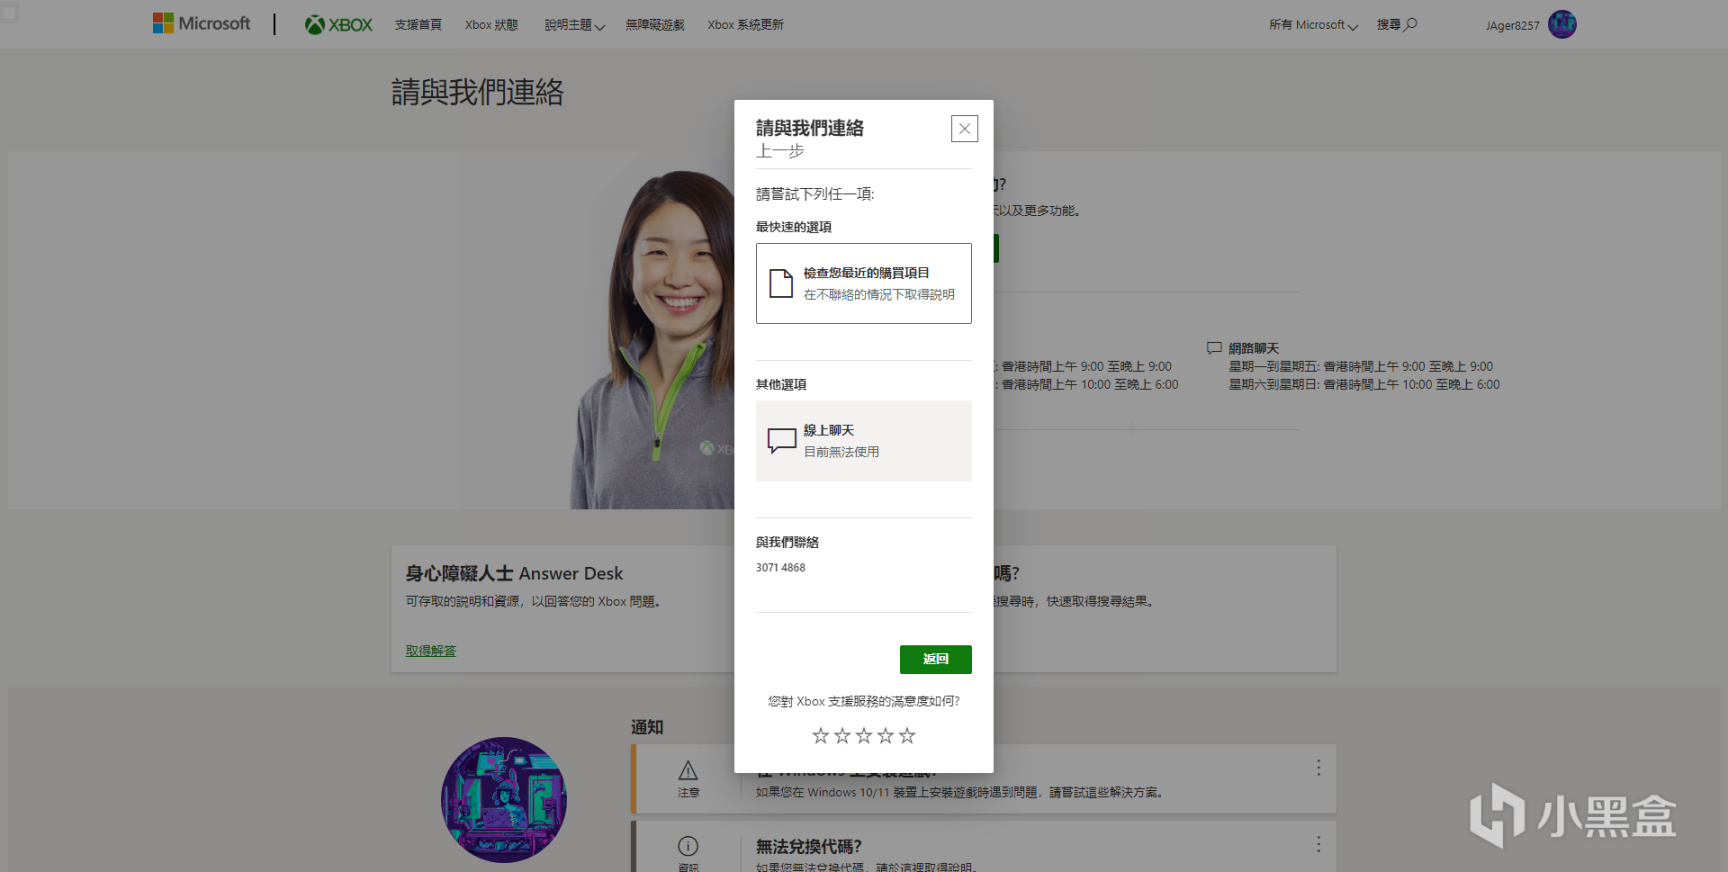Click the 網路聊天 chat icon on the page
This screenshot has width=1728, height=872.
pyautogui.click(x=1214, y=348)
